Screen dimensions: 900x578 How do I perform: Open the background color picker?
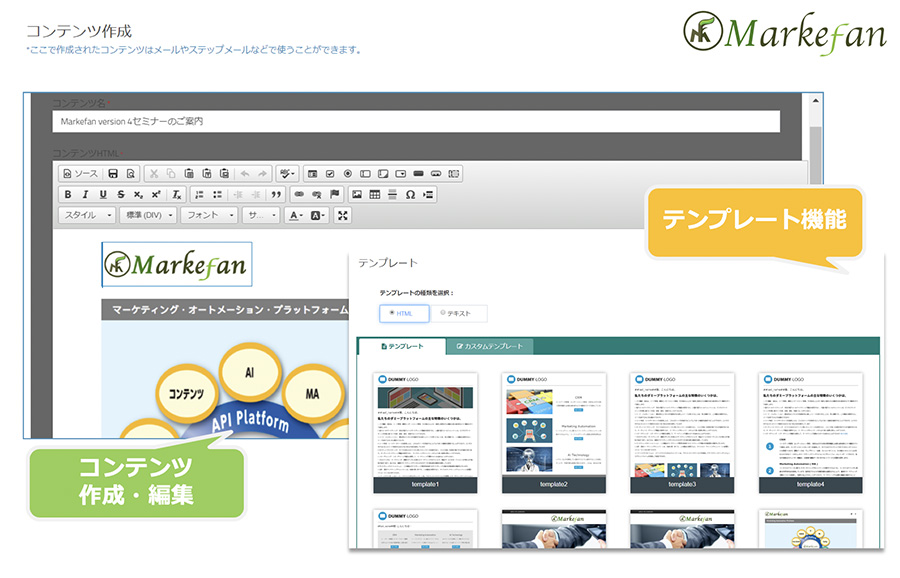coord(317,215)
